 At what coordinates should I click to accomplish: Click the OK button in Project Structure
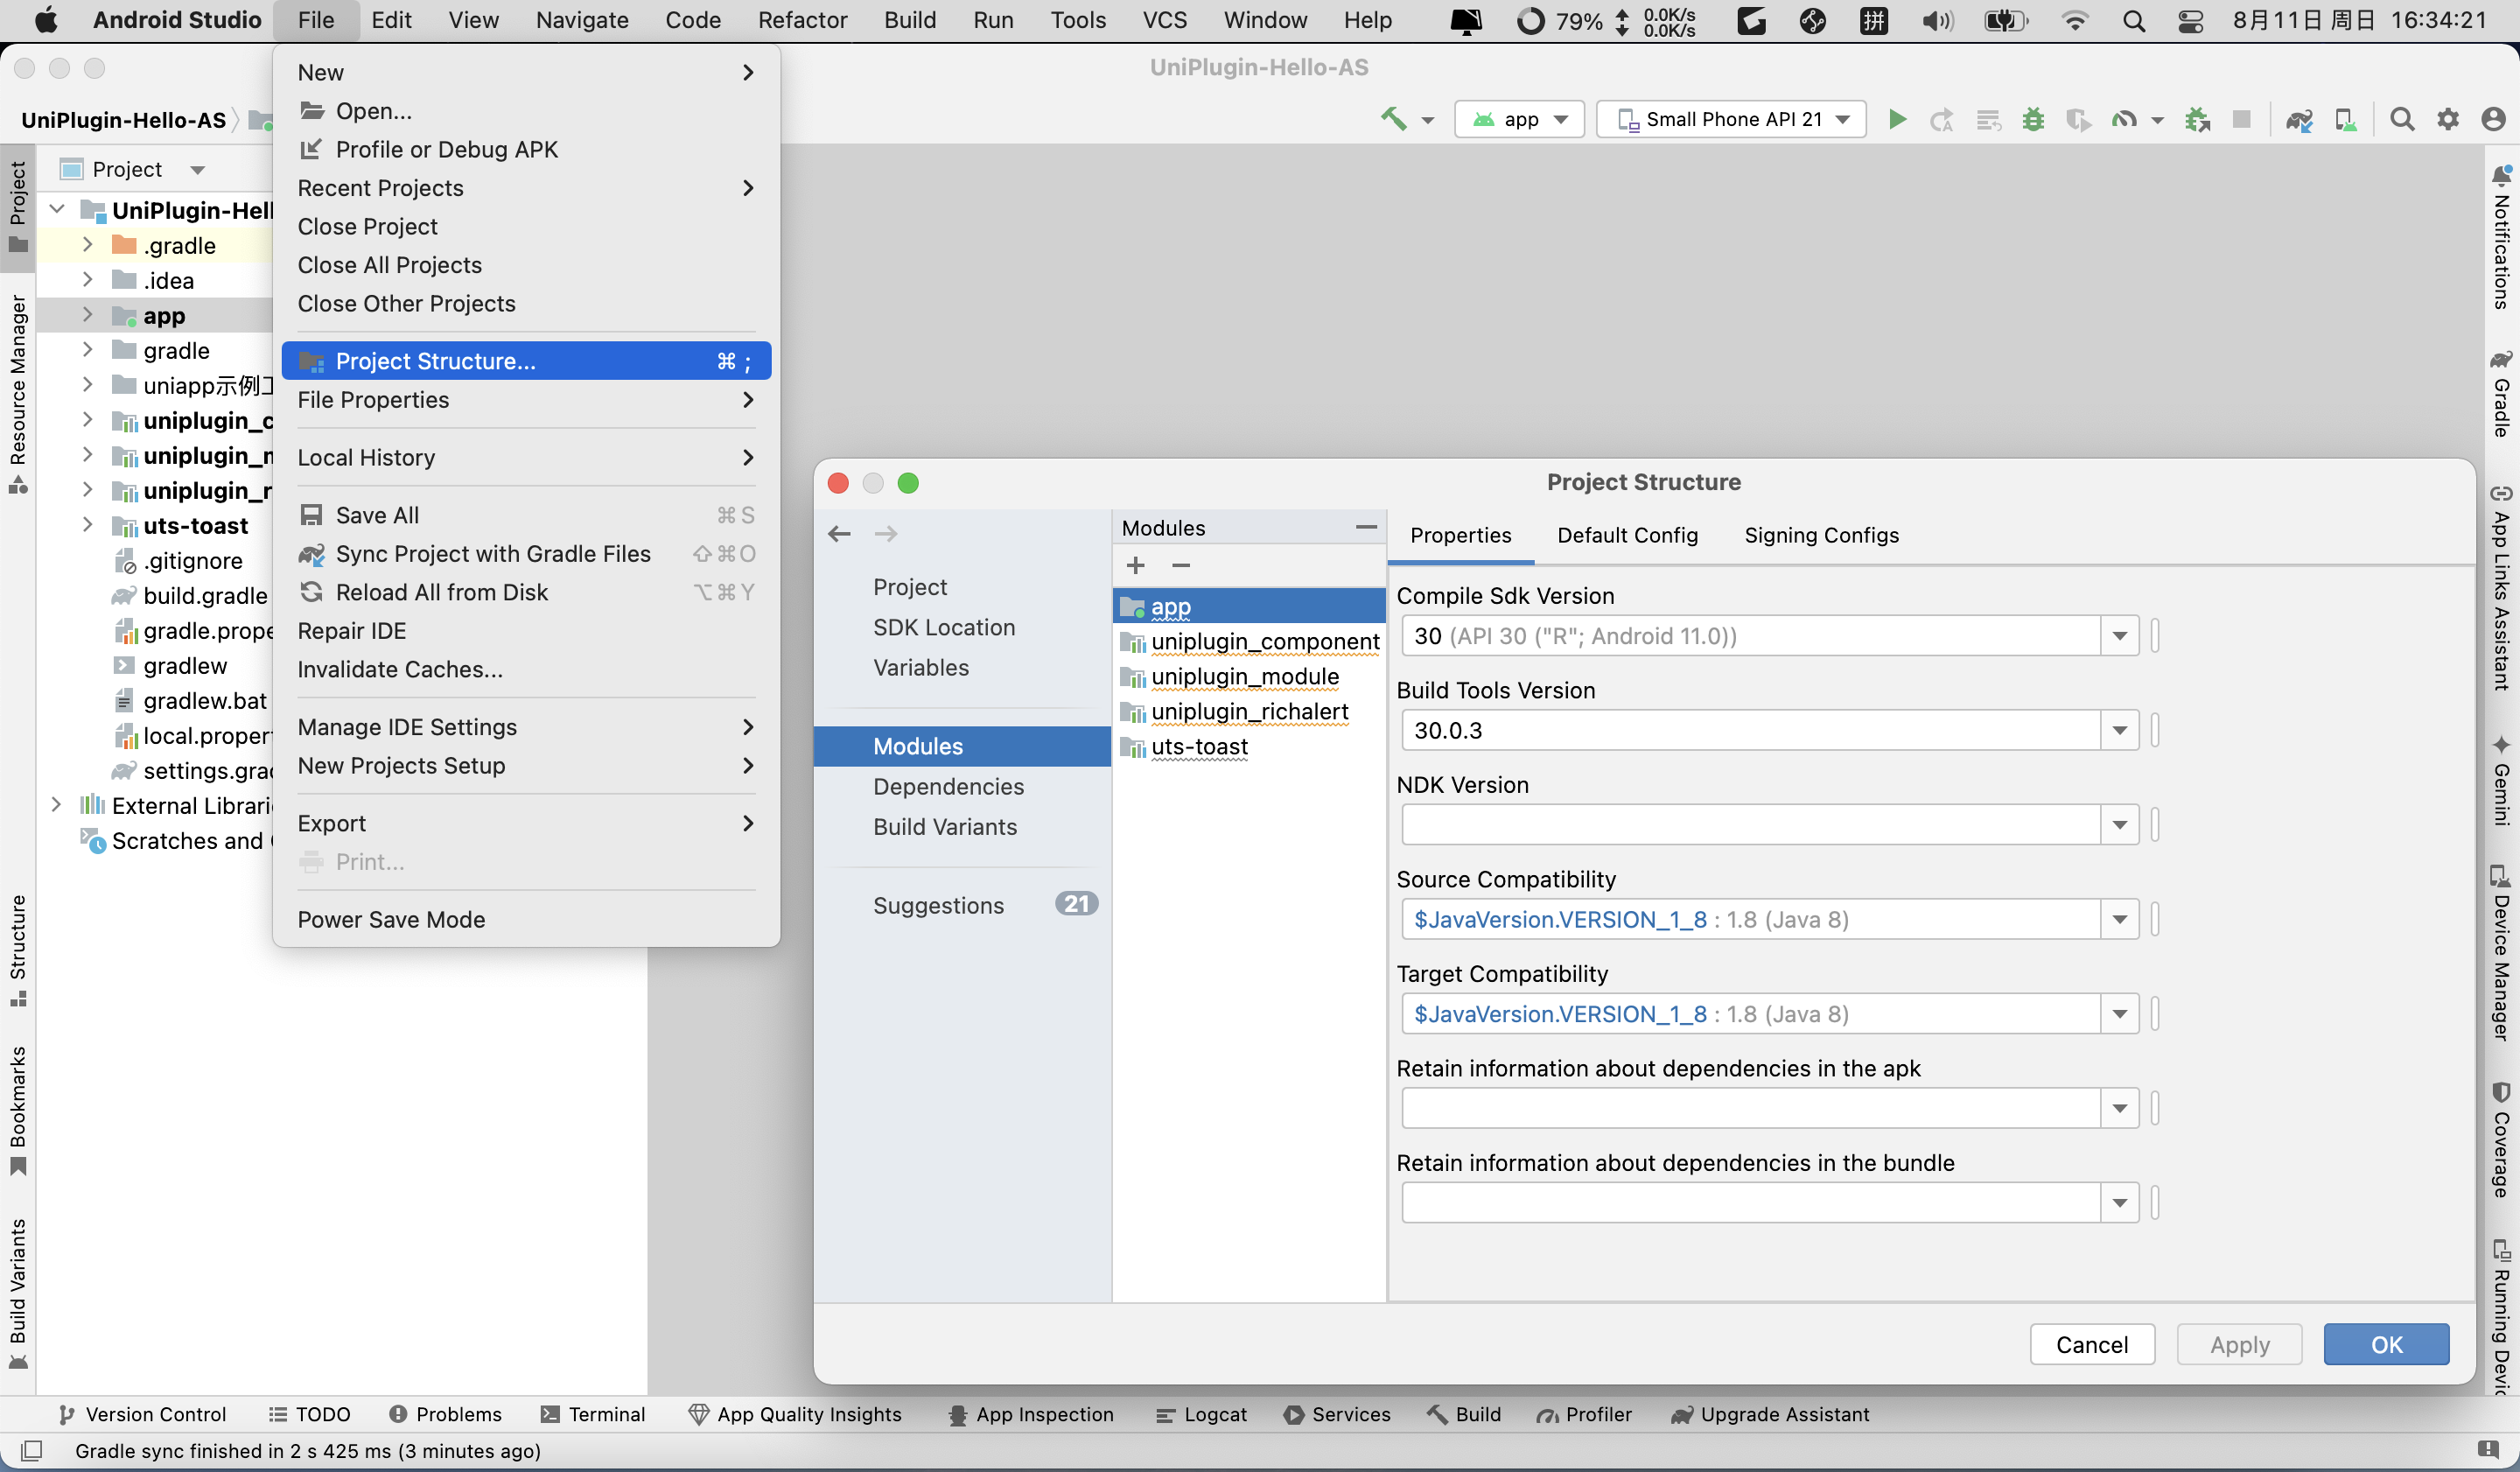pyautogui.click(x=2386, y=1345)
